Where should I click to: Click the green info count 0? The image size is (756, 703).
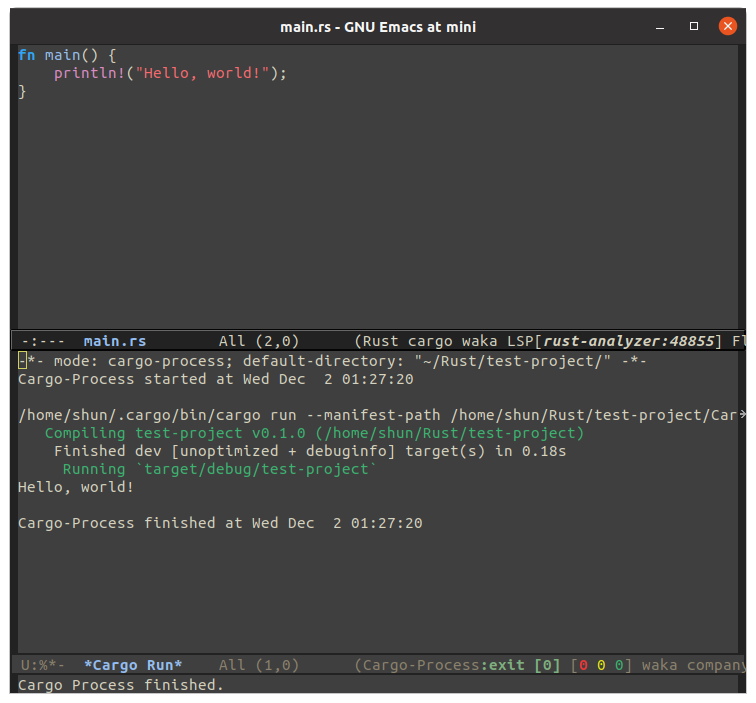(619, 665)
